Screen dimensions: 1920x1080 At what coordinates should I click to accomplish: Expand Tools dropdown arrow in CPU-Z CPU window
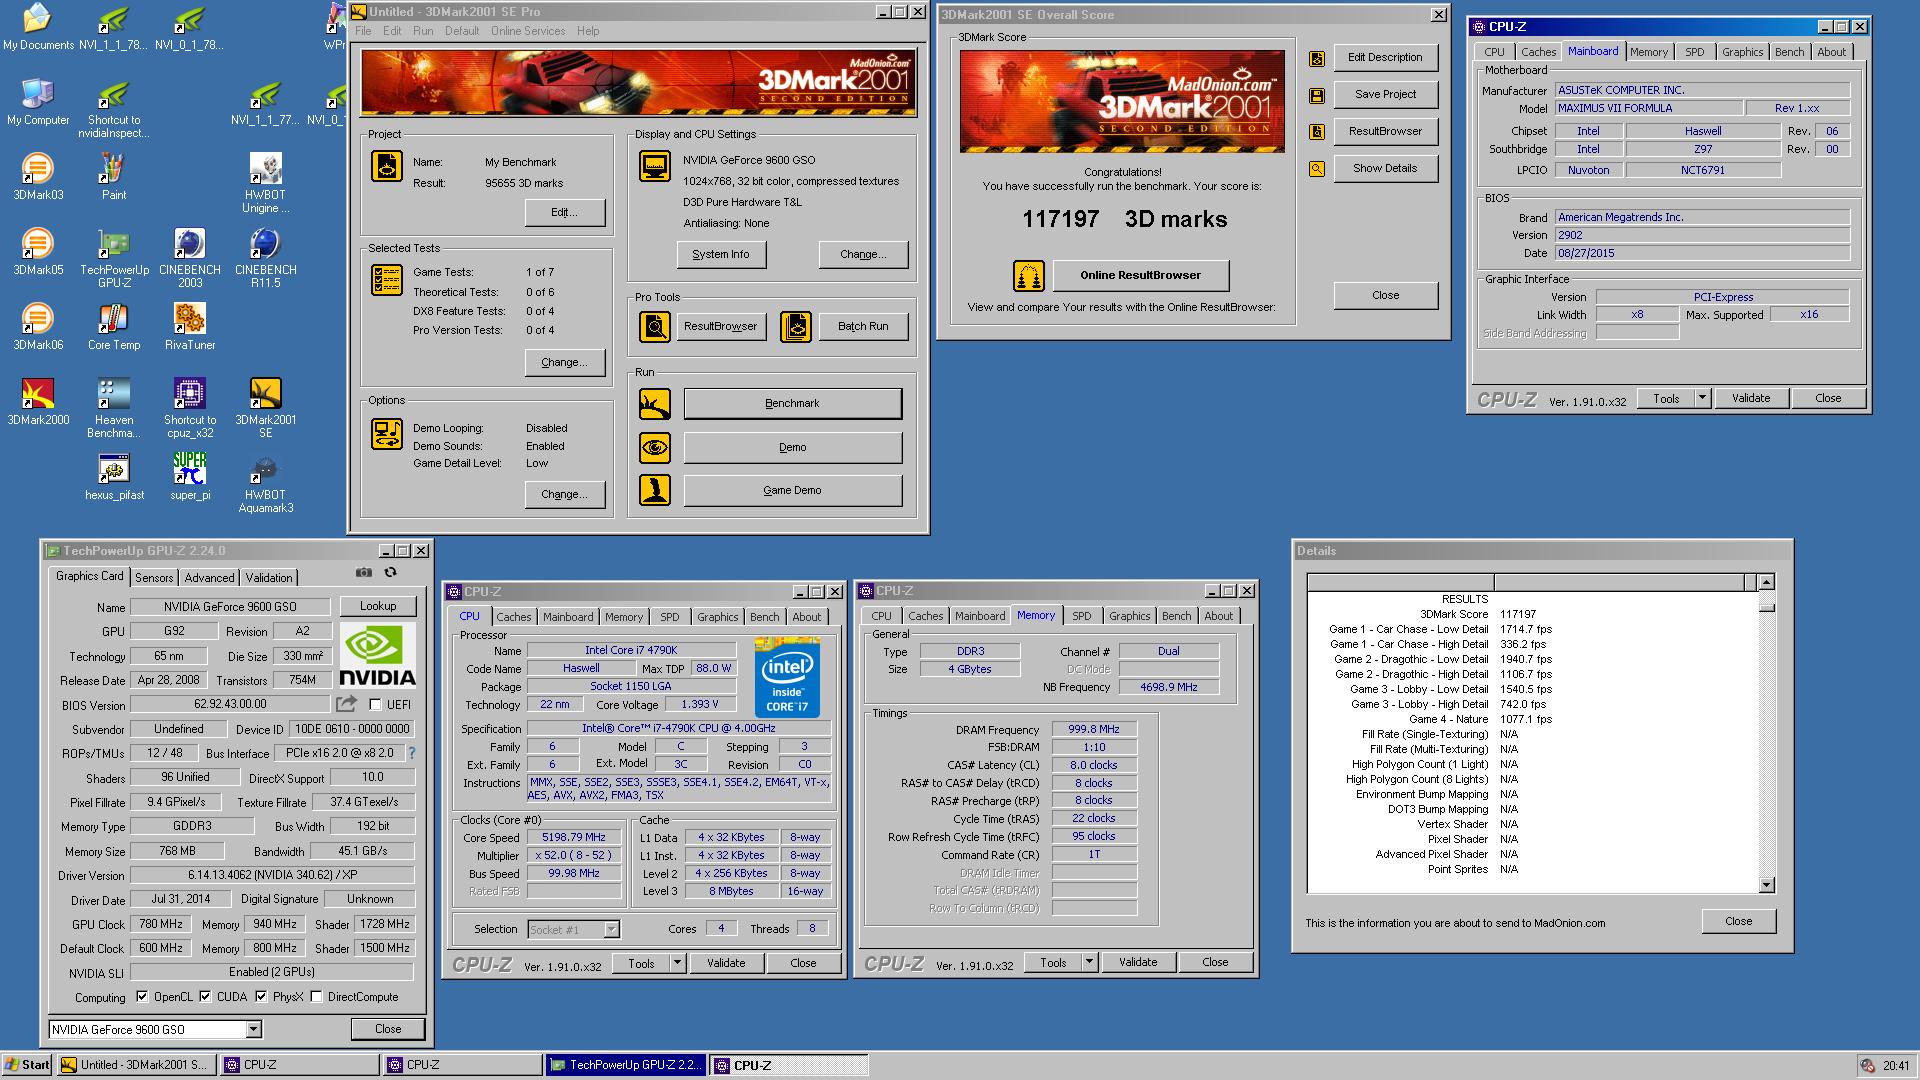(677, 963)
